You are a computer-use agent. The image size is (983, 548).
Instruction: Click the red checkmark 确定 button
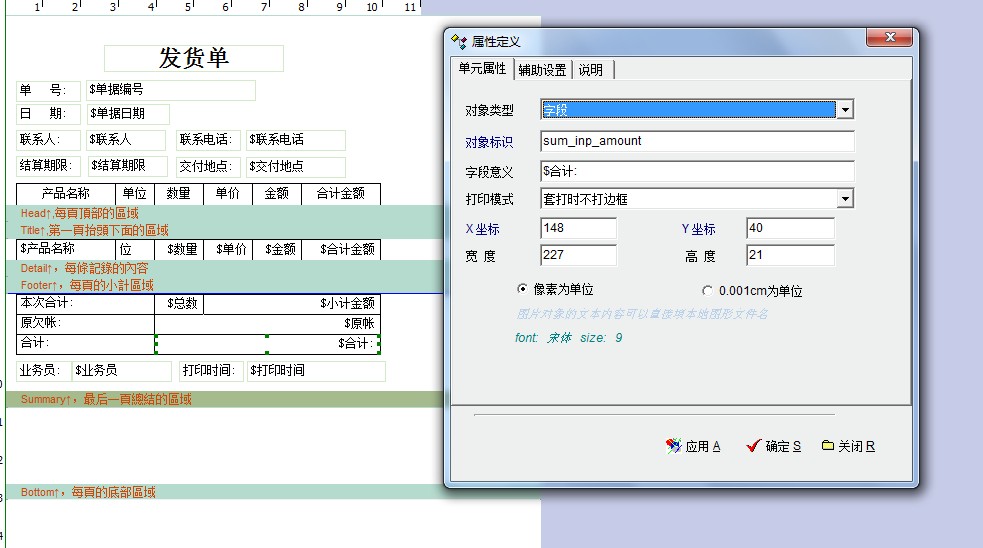[x=773, y=446]
